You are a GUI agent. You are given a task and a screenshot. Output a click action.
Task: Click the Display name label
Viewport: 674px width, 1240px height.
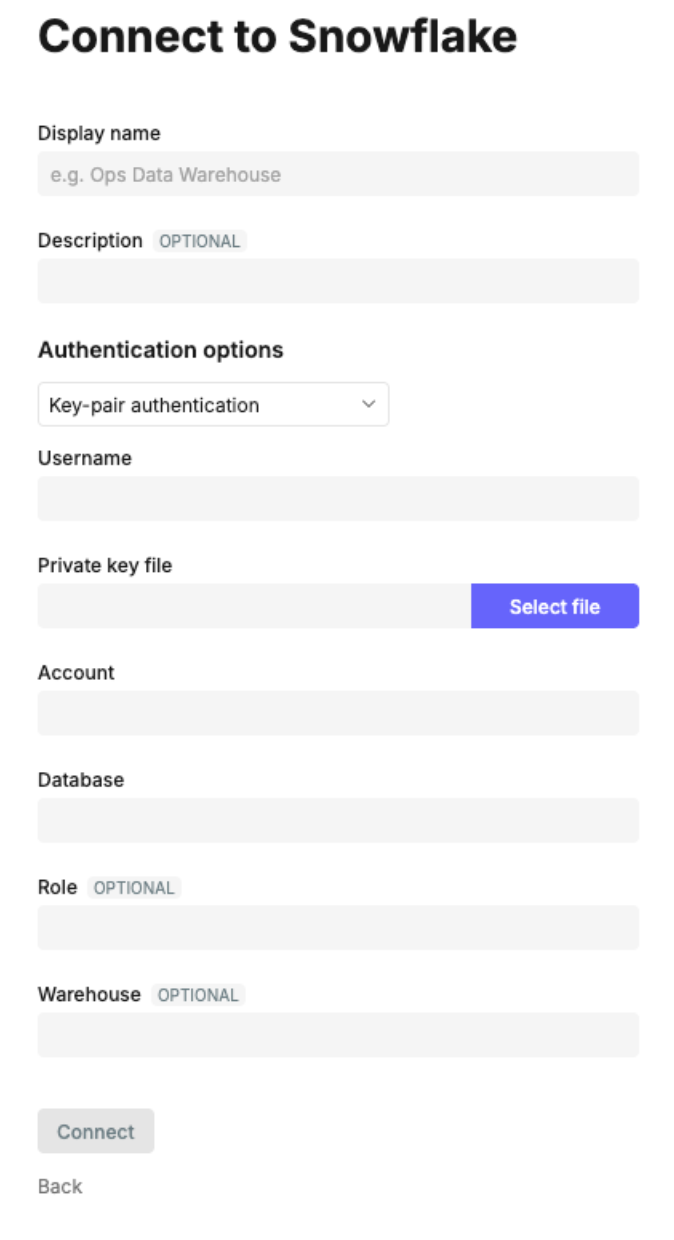click(x=99, y=133)
